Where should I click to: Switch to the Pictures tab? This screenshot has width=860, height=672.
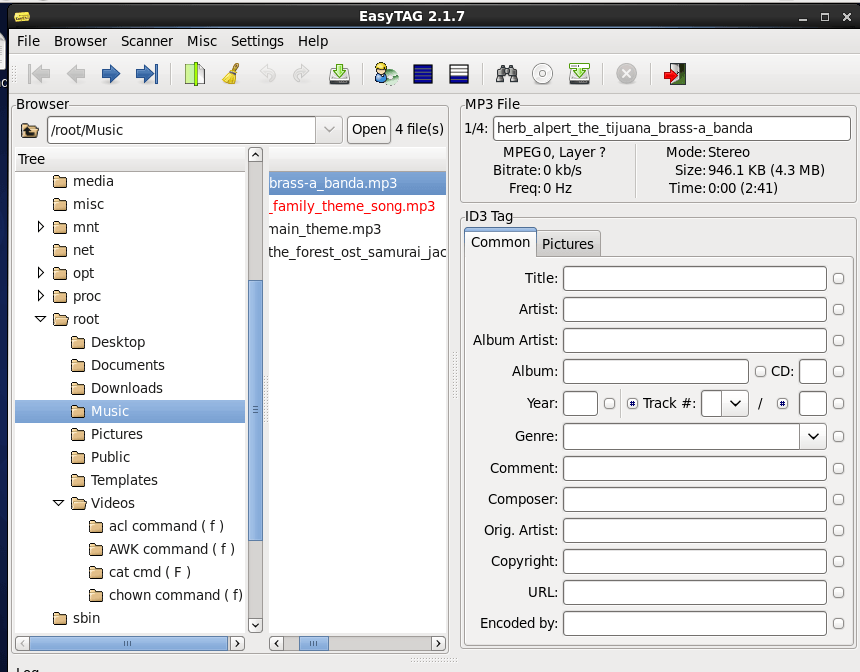click(568, 244)
